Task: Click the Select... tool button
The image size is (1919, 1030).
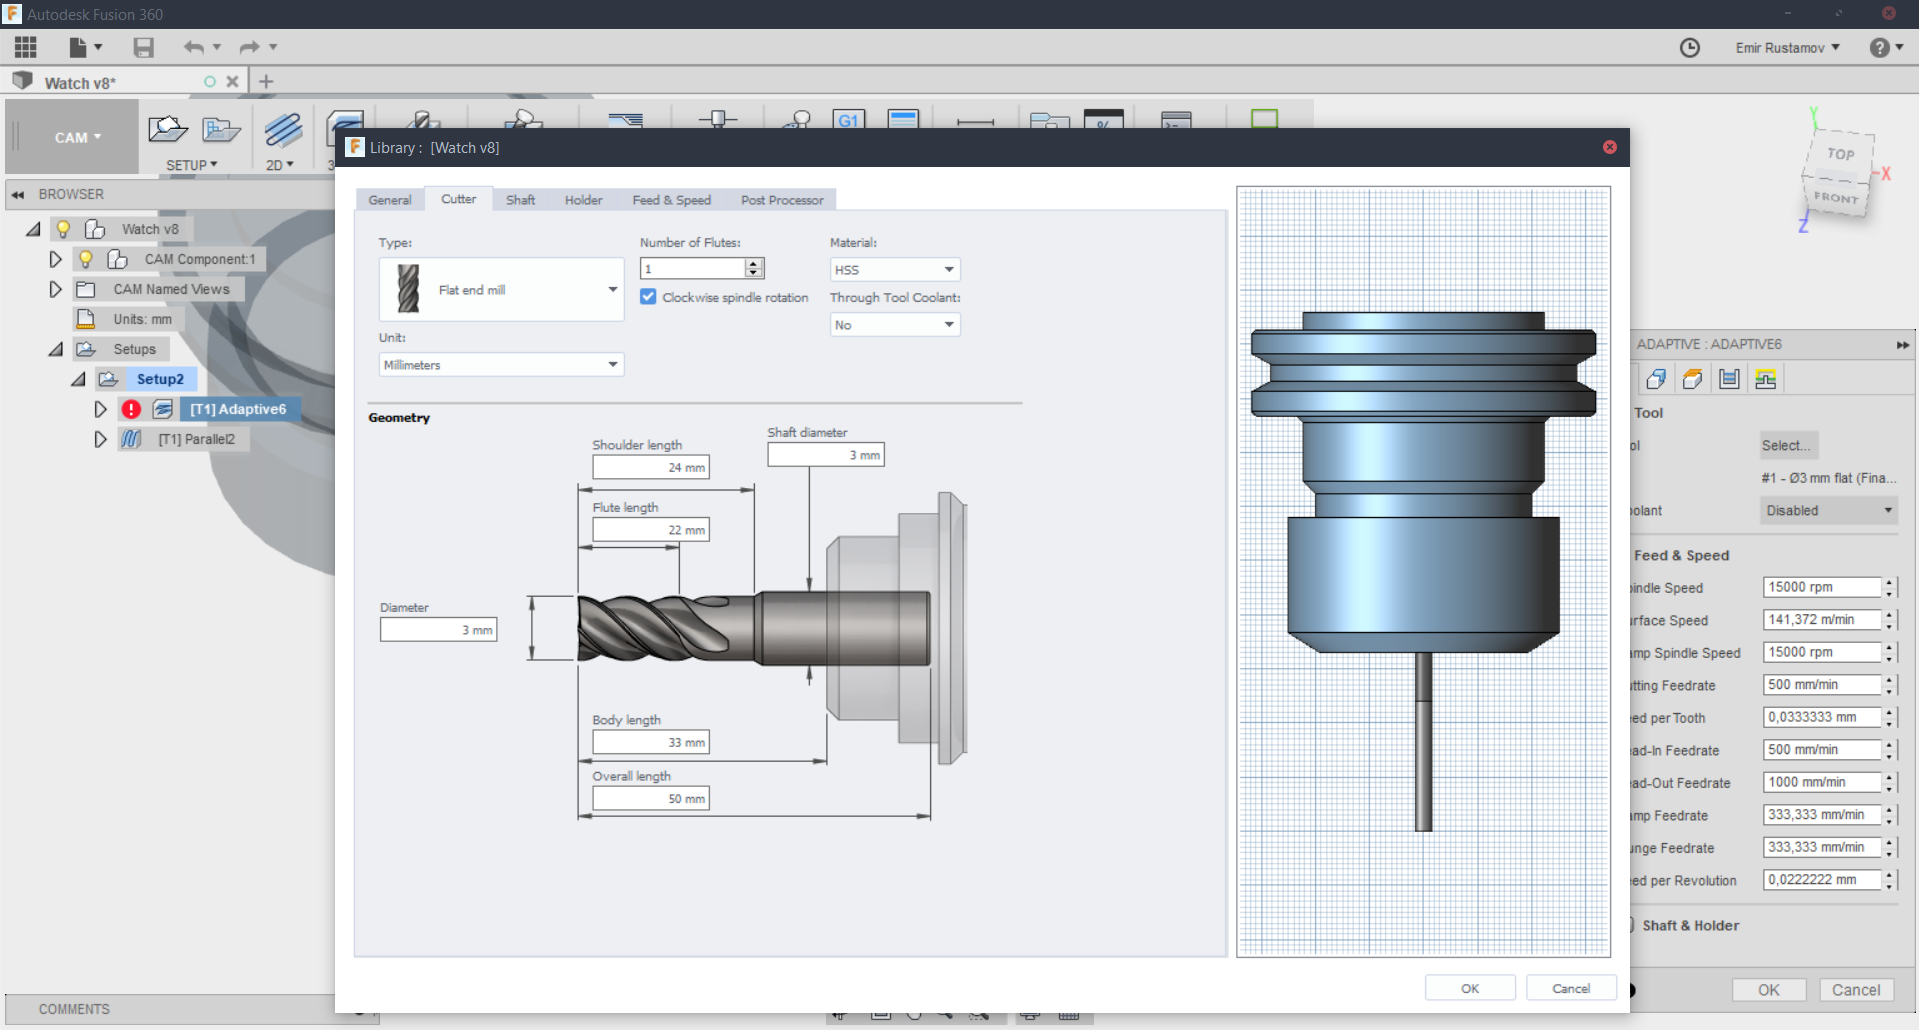Action: 1786,446
